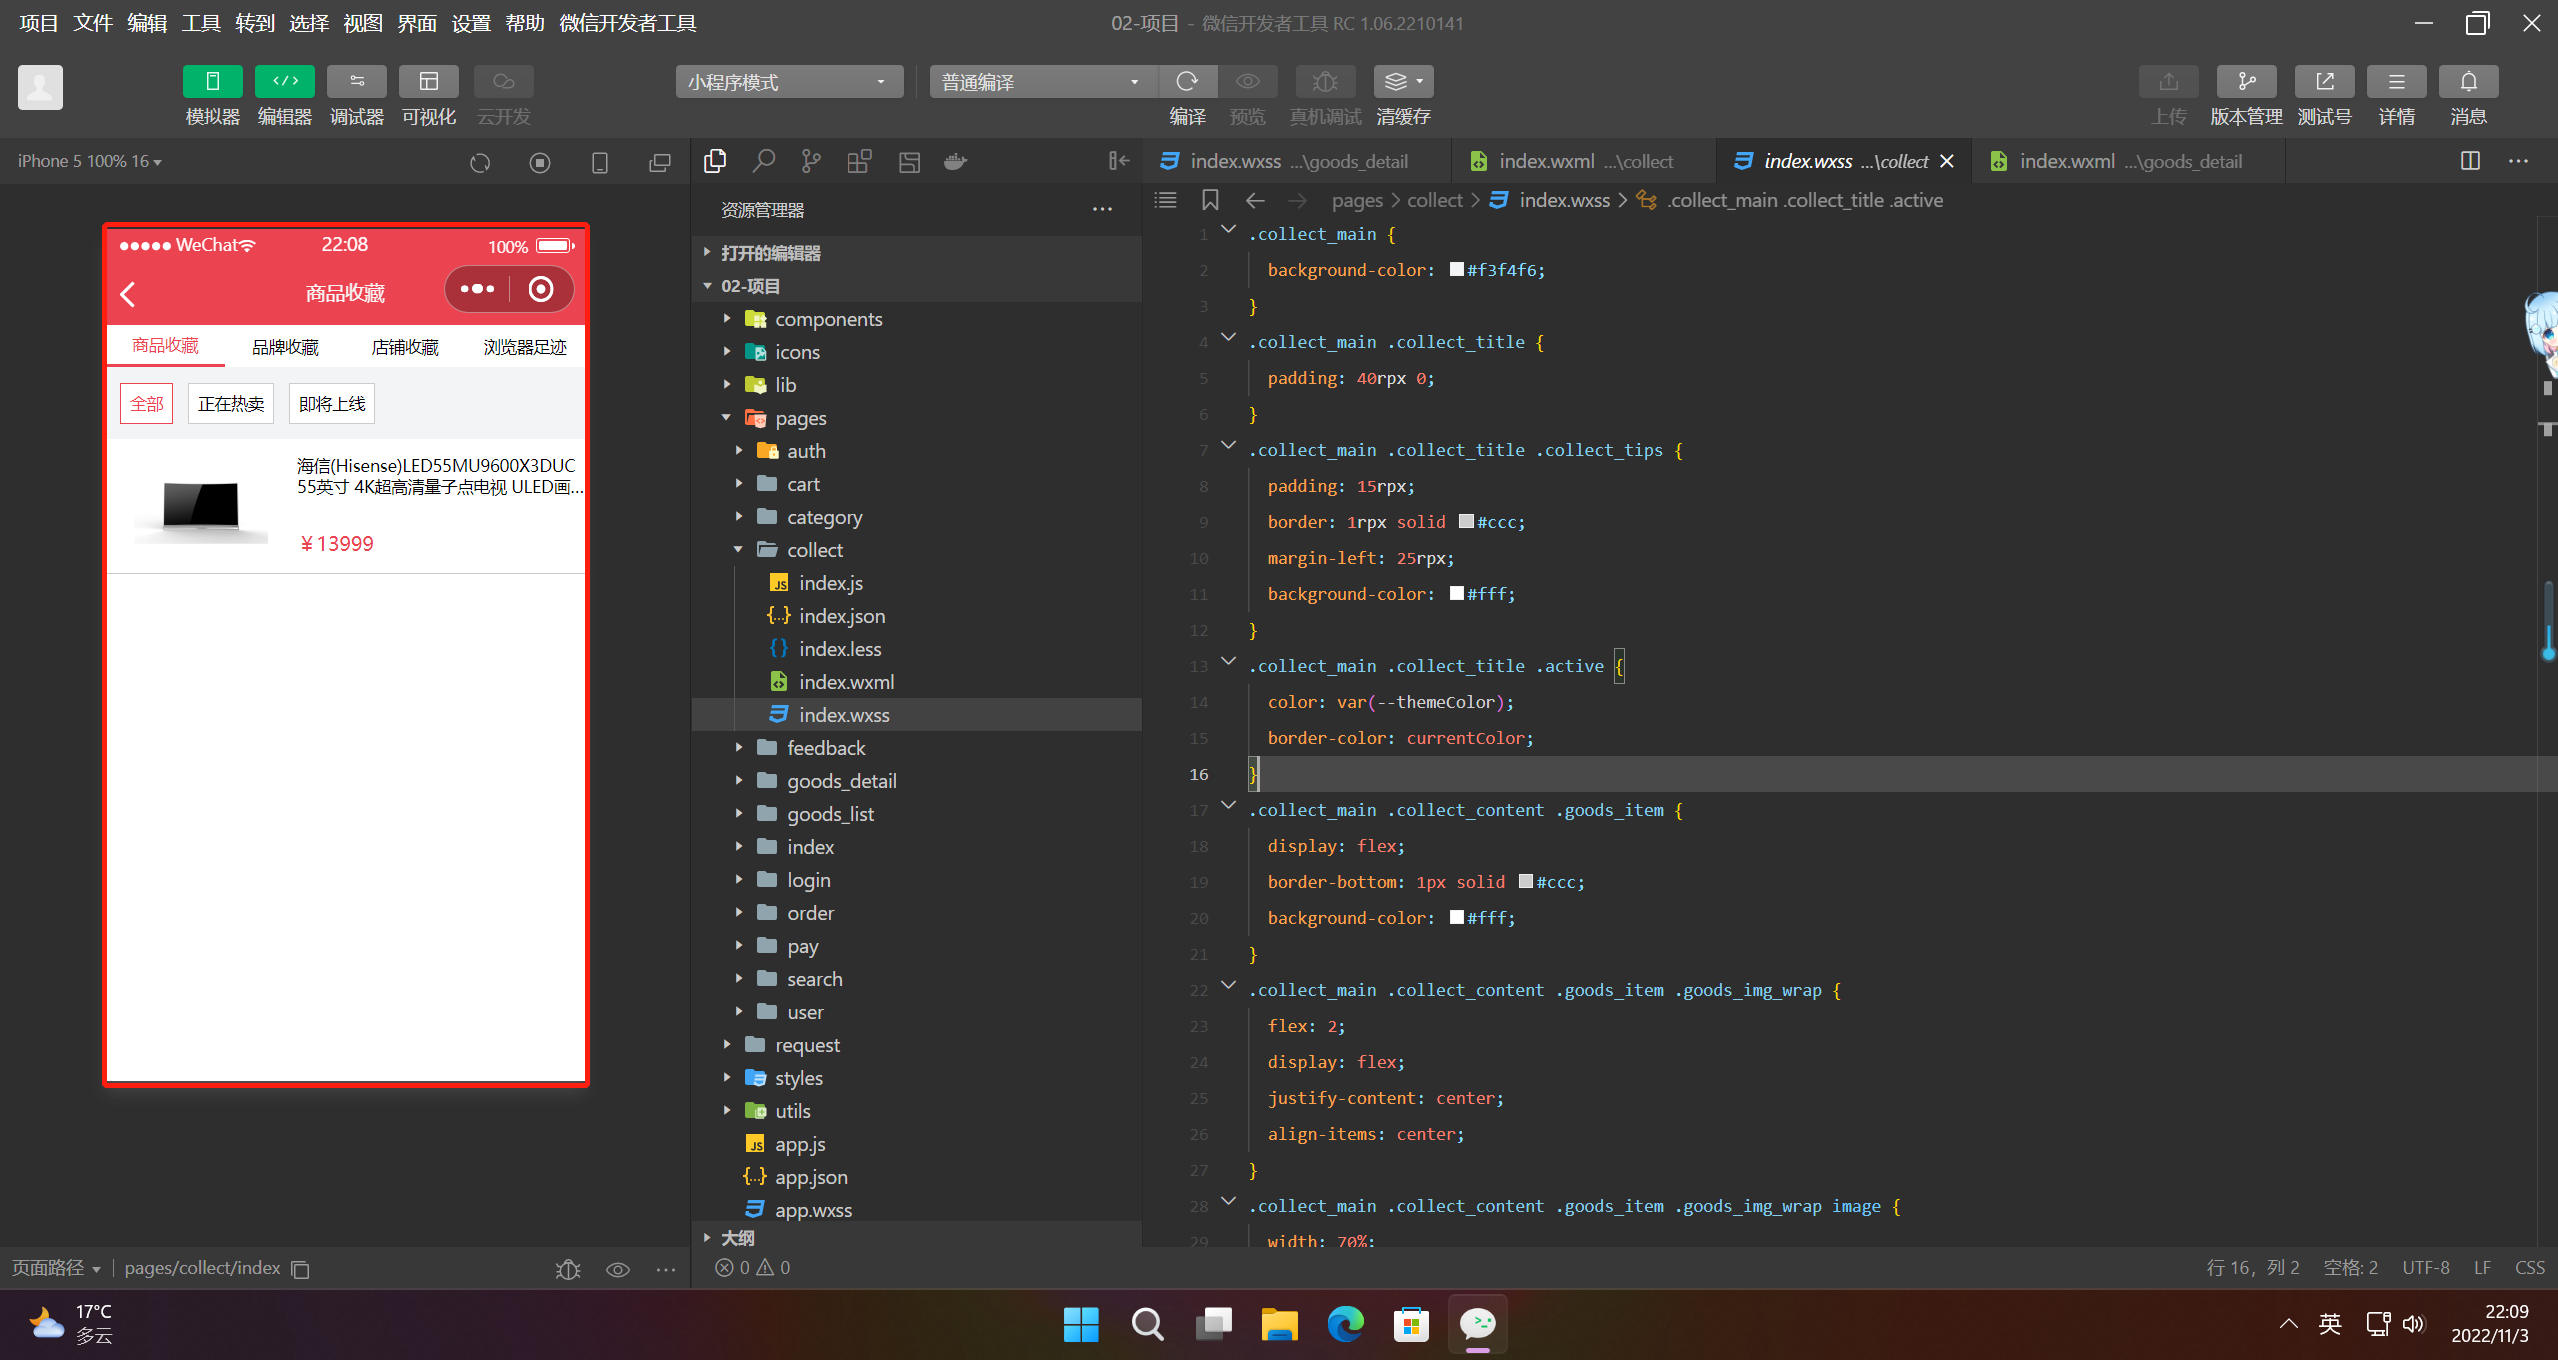Toggle the simulator panel button
This screenshot has height=1360, width=2558.
[x=212, y=81]
